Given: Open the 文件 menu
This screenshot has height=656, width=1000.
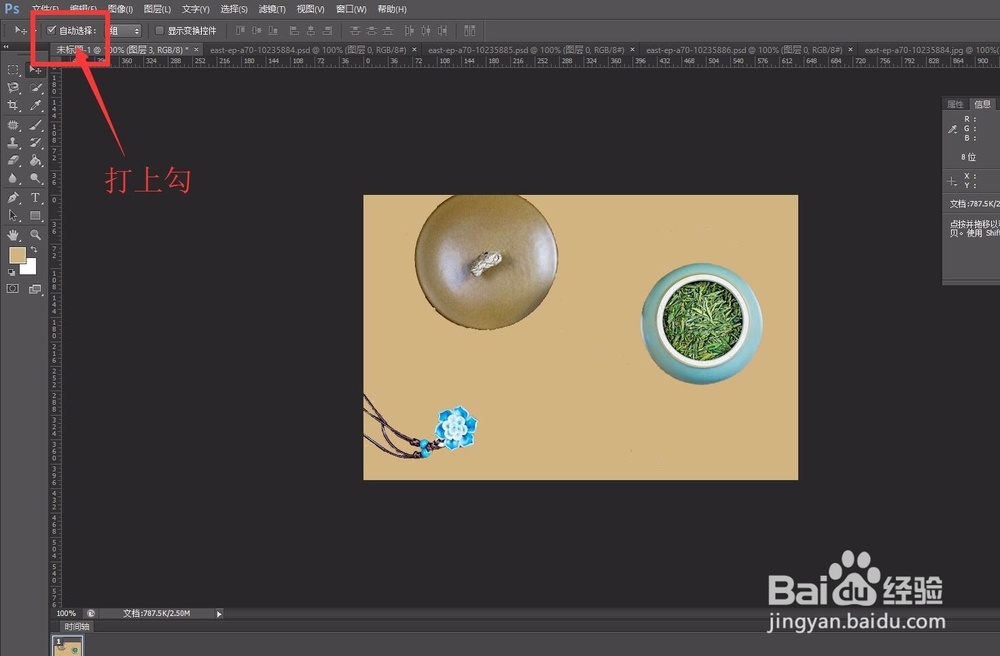Looking at the screenshot, I should 45,9.
